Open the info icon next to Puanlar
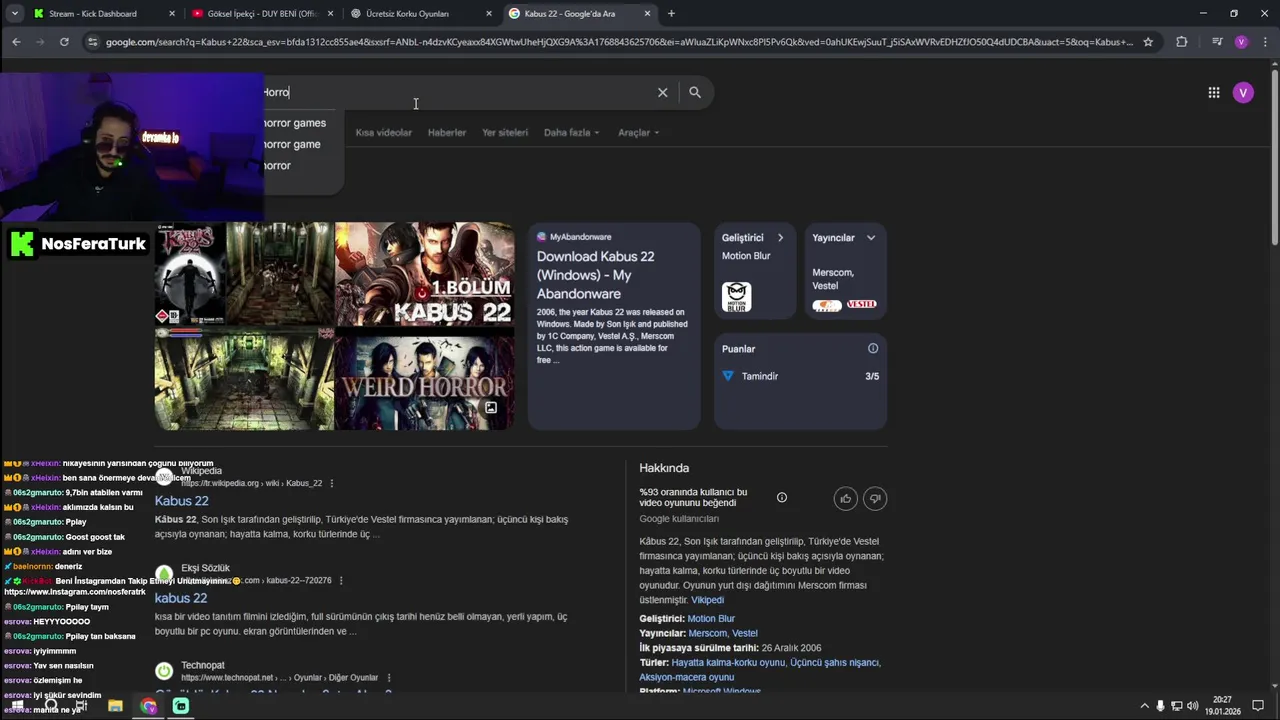Viewport: 1280px width, 720px height. pos(873,348)
